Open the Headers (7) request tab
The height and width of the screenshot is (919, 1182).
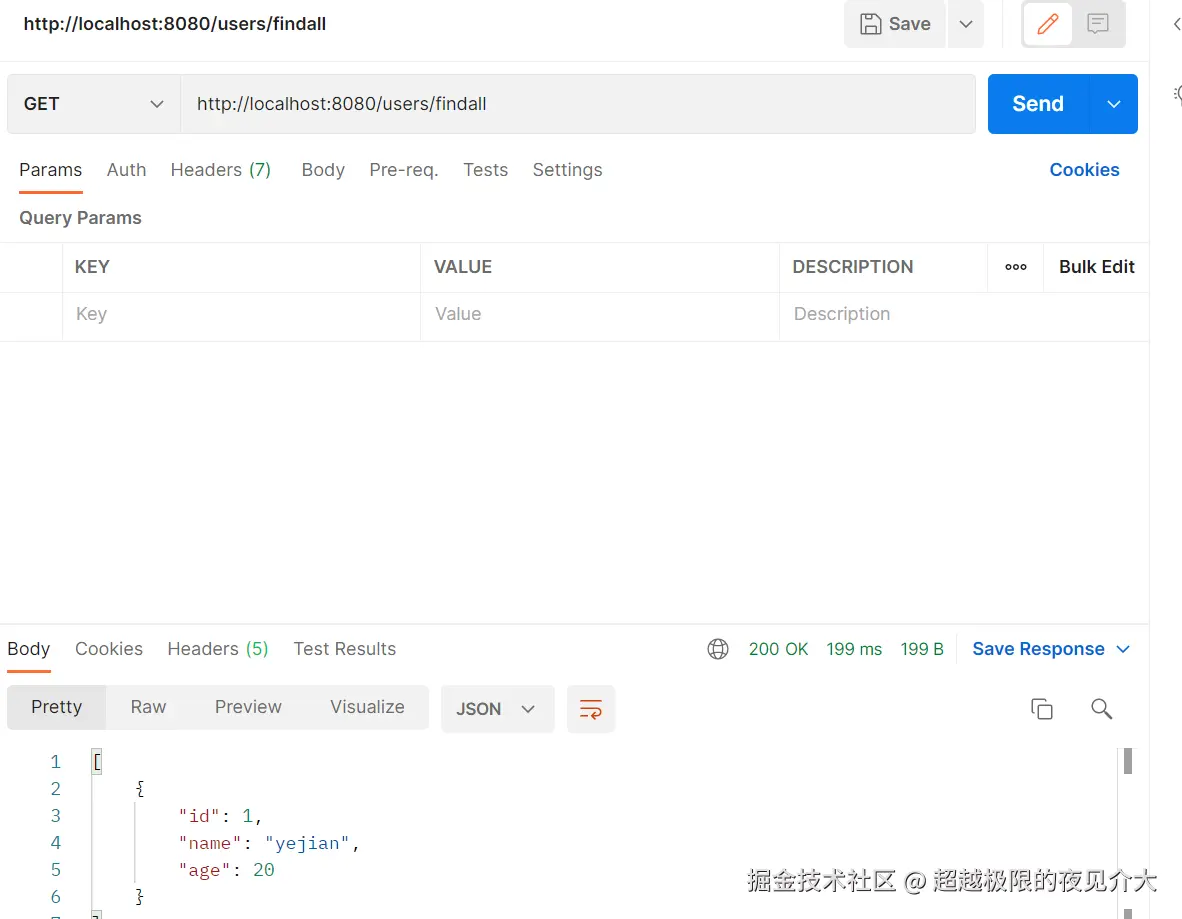pyautogui.click(x=221, y=170)
